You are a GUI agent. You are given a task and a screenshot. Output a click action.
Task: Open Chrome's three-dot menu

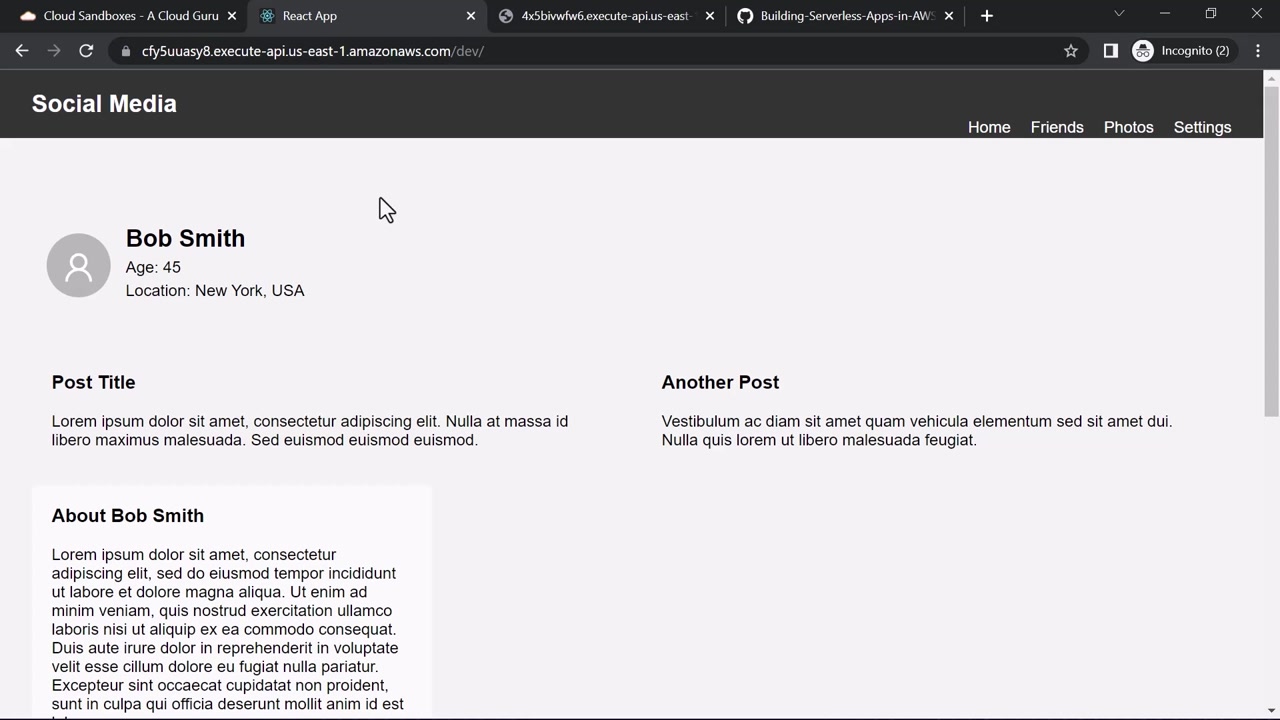(1258, 51)
